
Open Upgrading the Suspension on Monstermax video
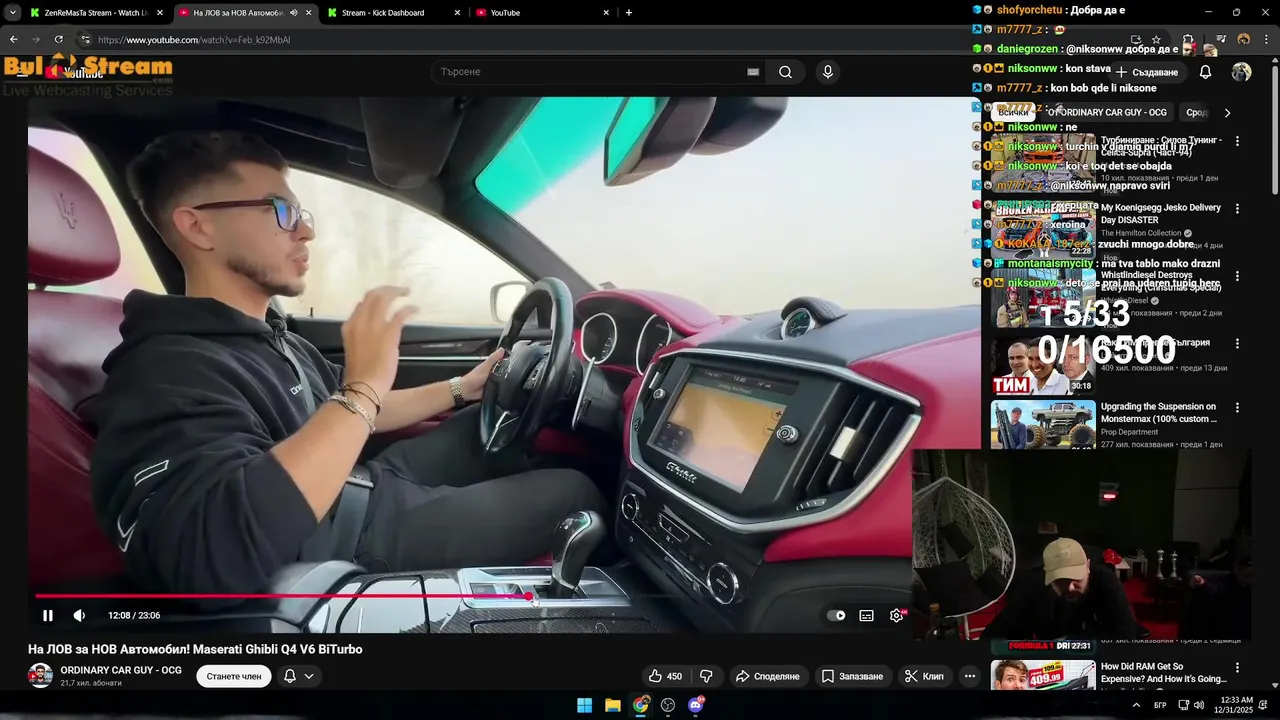[1043, 425]
